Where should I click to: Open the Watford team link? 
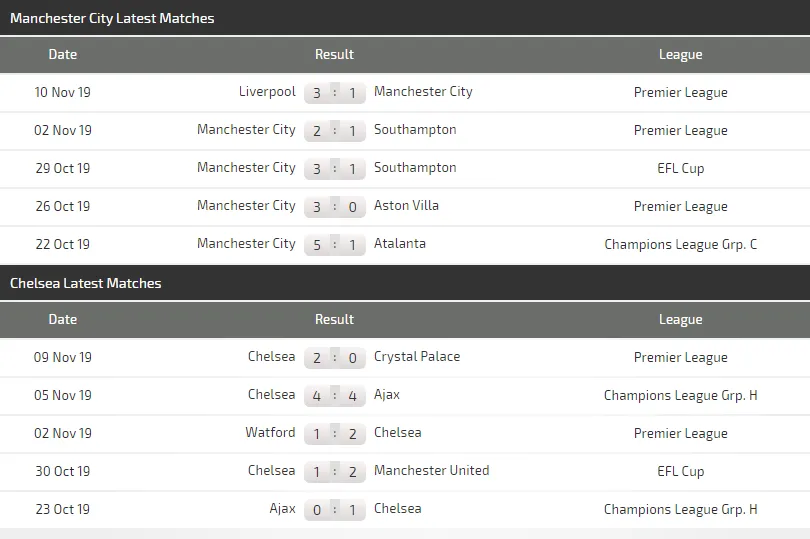point(270,433)
